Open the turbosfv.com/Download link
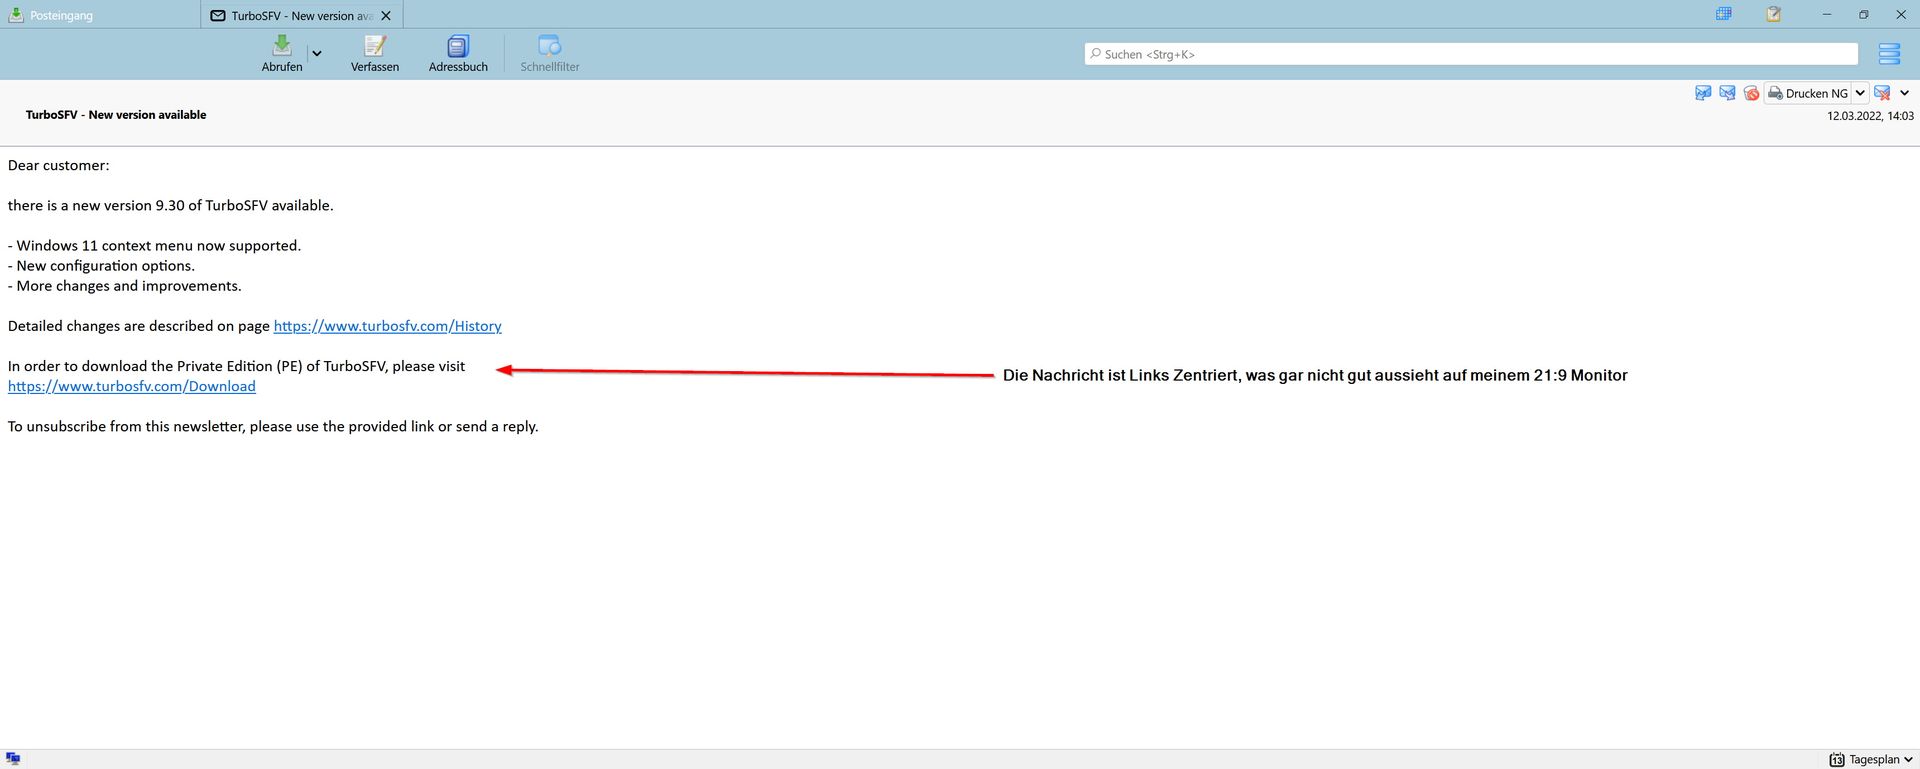 click(x=132, y=386)
